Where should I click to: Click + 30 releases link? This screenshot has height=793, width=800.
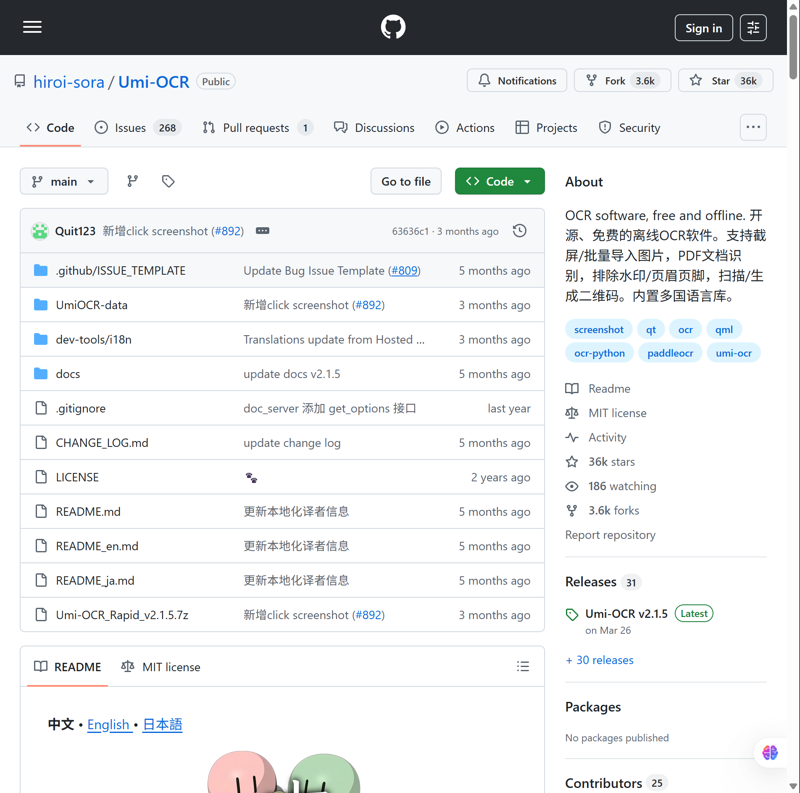pyautogui.click(x=600, y=660)
